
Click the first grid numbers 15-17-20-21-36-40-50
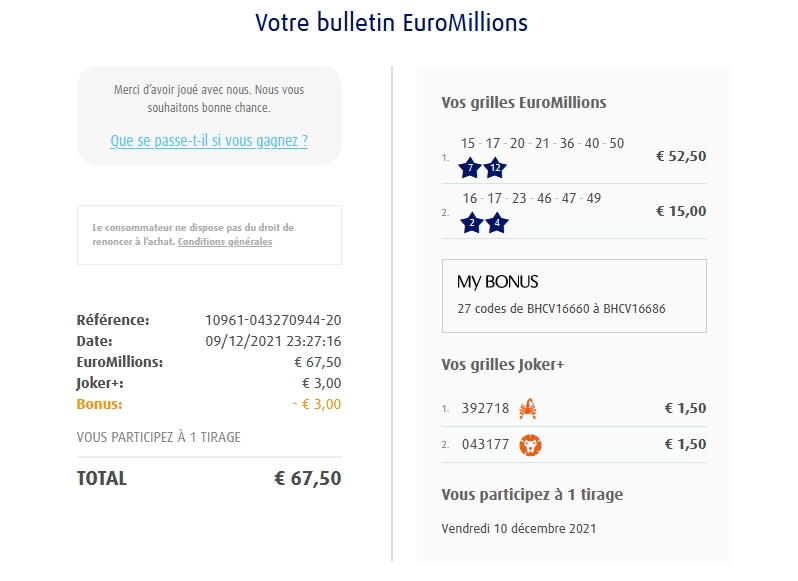(542, 143)
